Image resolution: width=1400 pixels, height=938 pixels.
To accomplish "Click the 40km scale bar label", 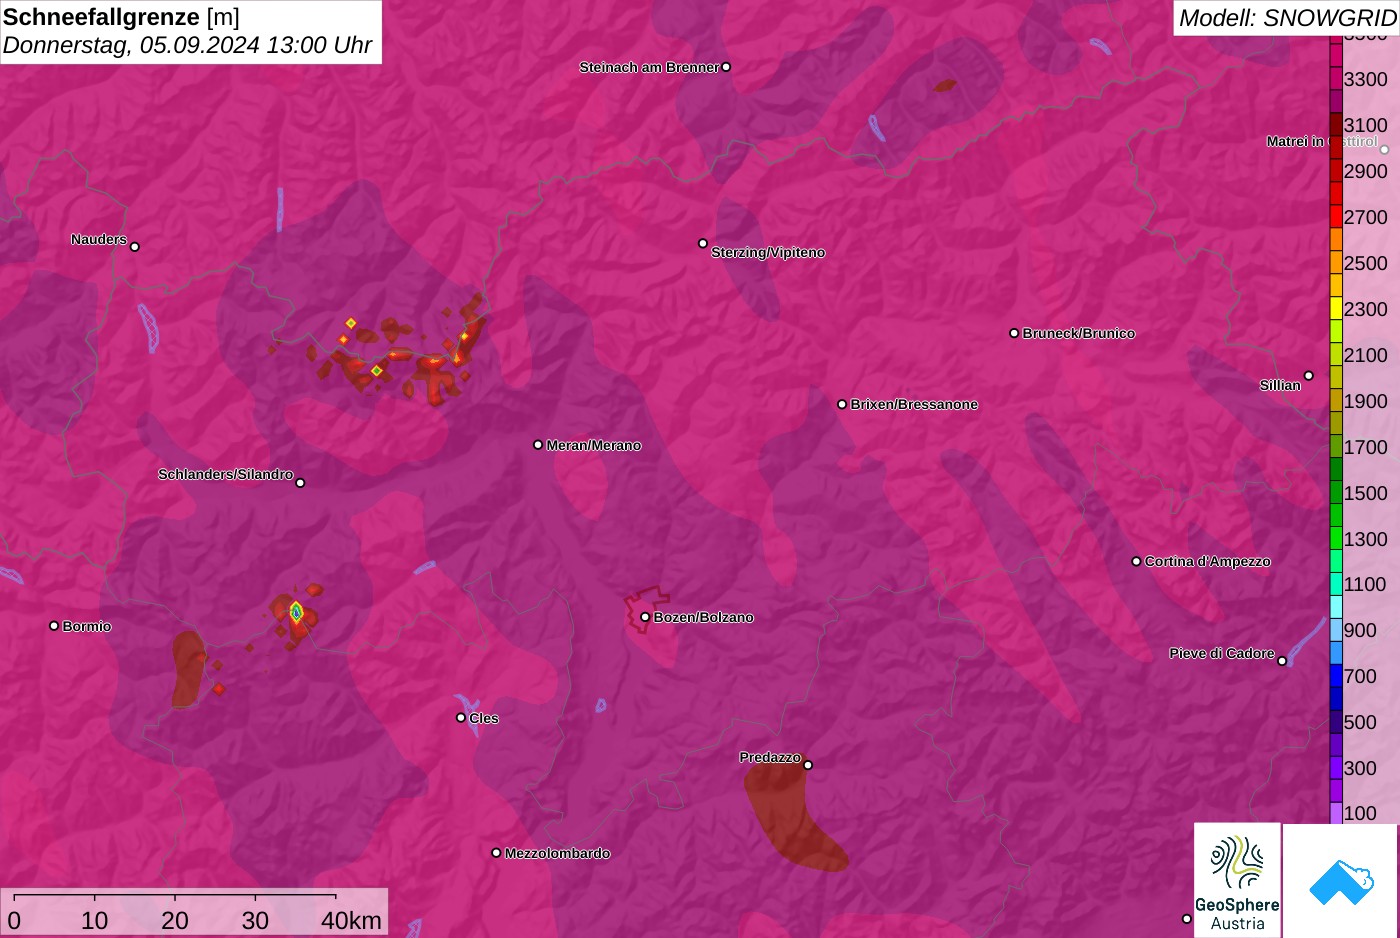I will tap(351, 920).
